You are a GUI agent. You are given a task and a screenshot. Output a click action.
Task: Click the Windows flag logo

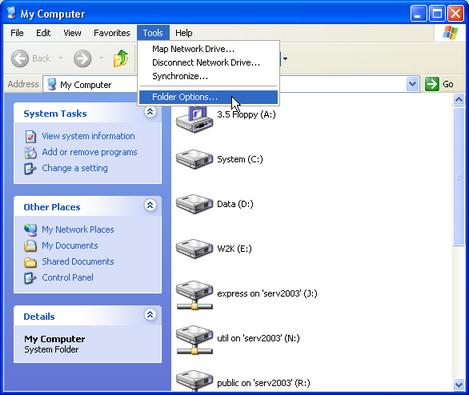(450, 33)
